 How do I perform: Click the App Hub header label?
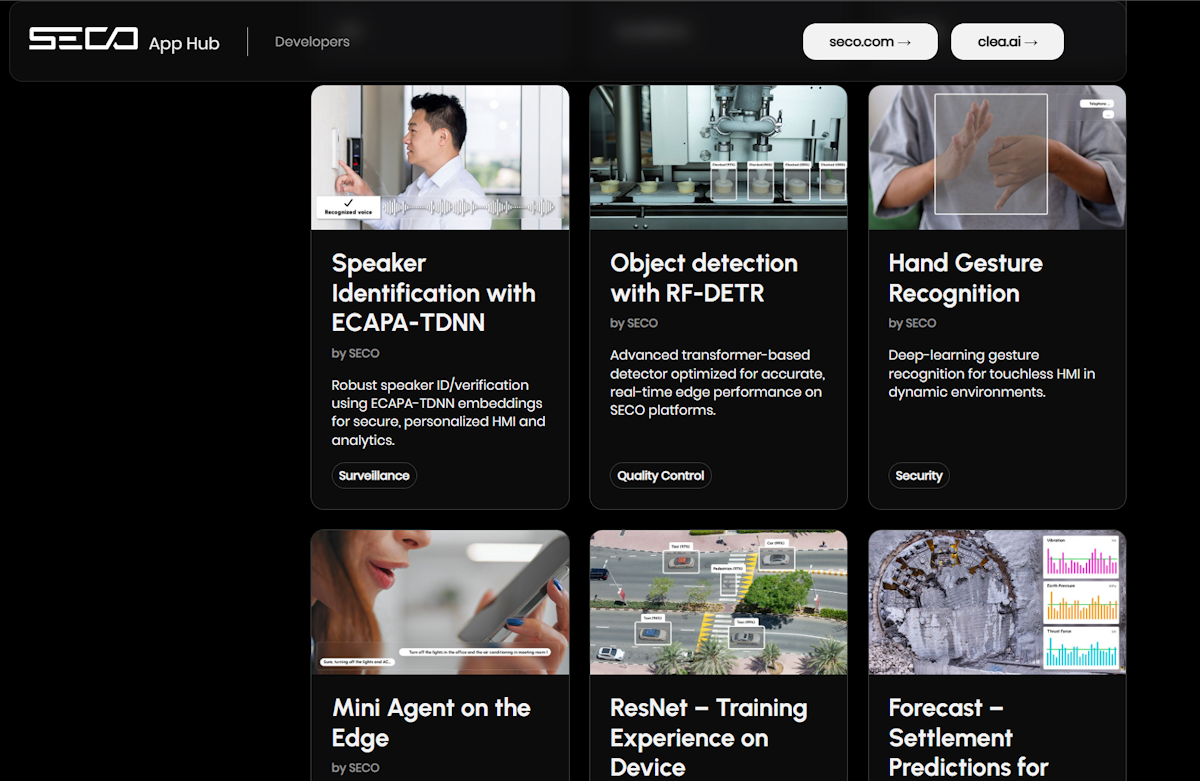click(184, 44)
